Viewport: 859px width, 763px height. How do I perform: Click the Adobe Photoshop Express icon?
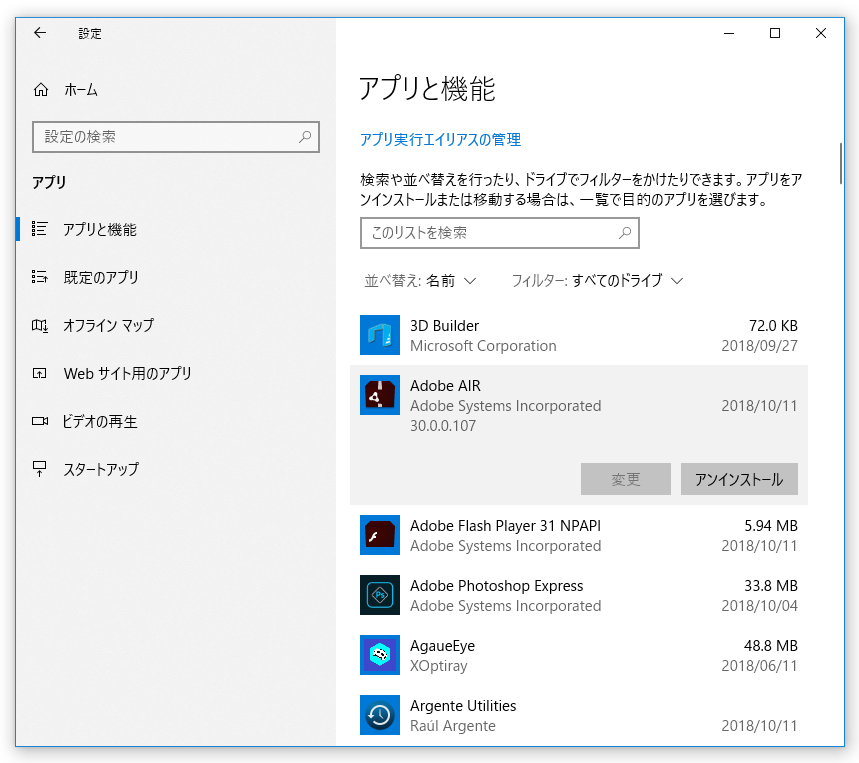tap(380, 595)
